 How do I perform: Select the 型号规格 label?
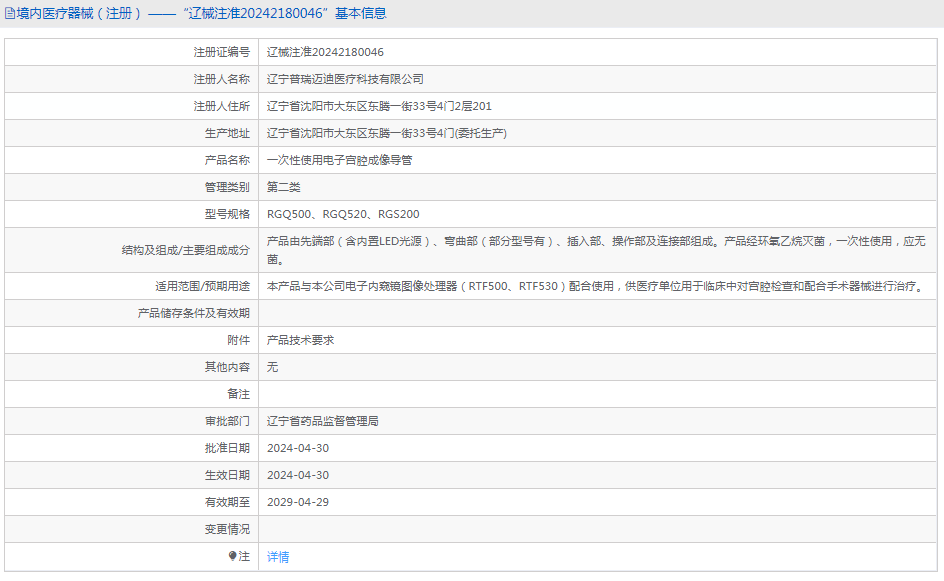click(x=227, y=214)
